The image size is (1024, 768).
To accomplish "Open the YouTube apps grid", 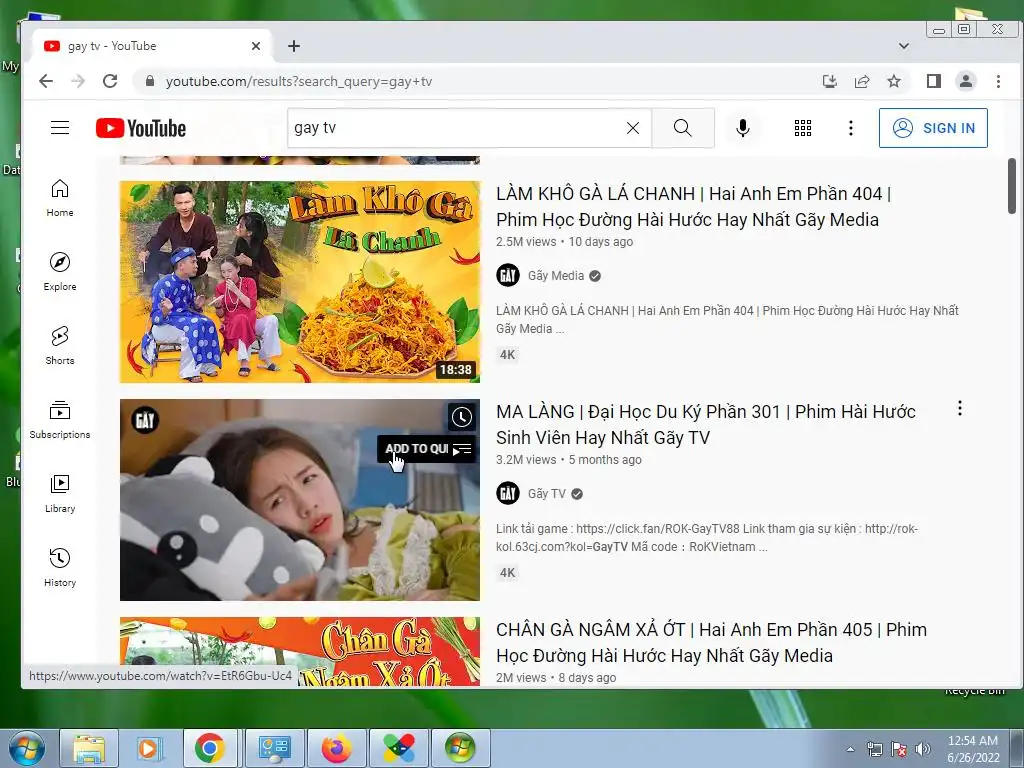I will (x=803, y=128).
